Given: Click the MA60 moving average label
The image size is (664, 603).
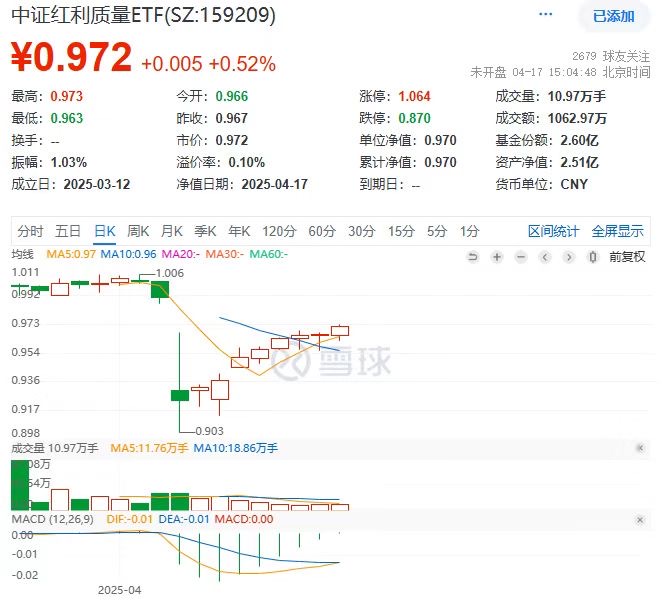Looking at the screenshot, I should (268, 254).
